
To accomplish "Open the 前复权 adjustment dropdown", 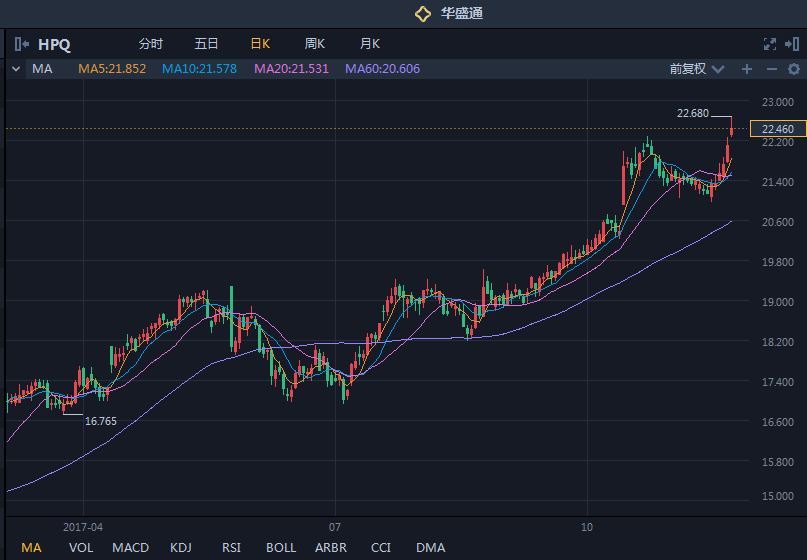I will [x=695, y=69].
